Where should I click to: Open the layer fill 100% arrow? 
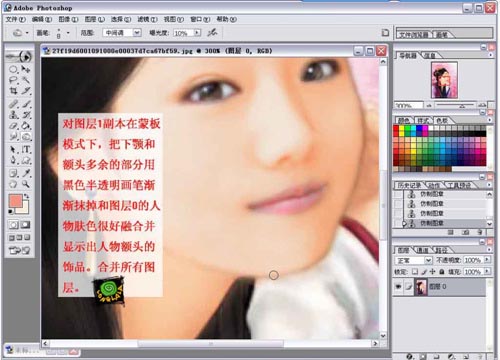487,271
